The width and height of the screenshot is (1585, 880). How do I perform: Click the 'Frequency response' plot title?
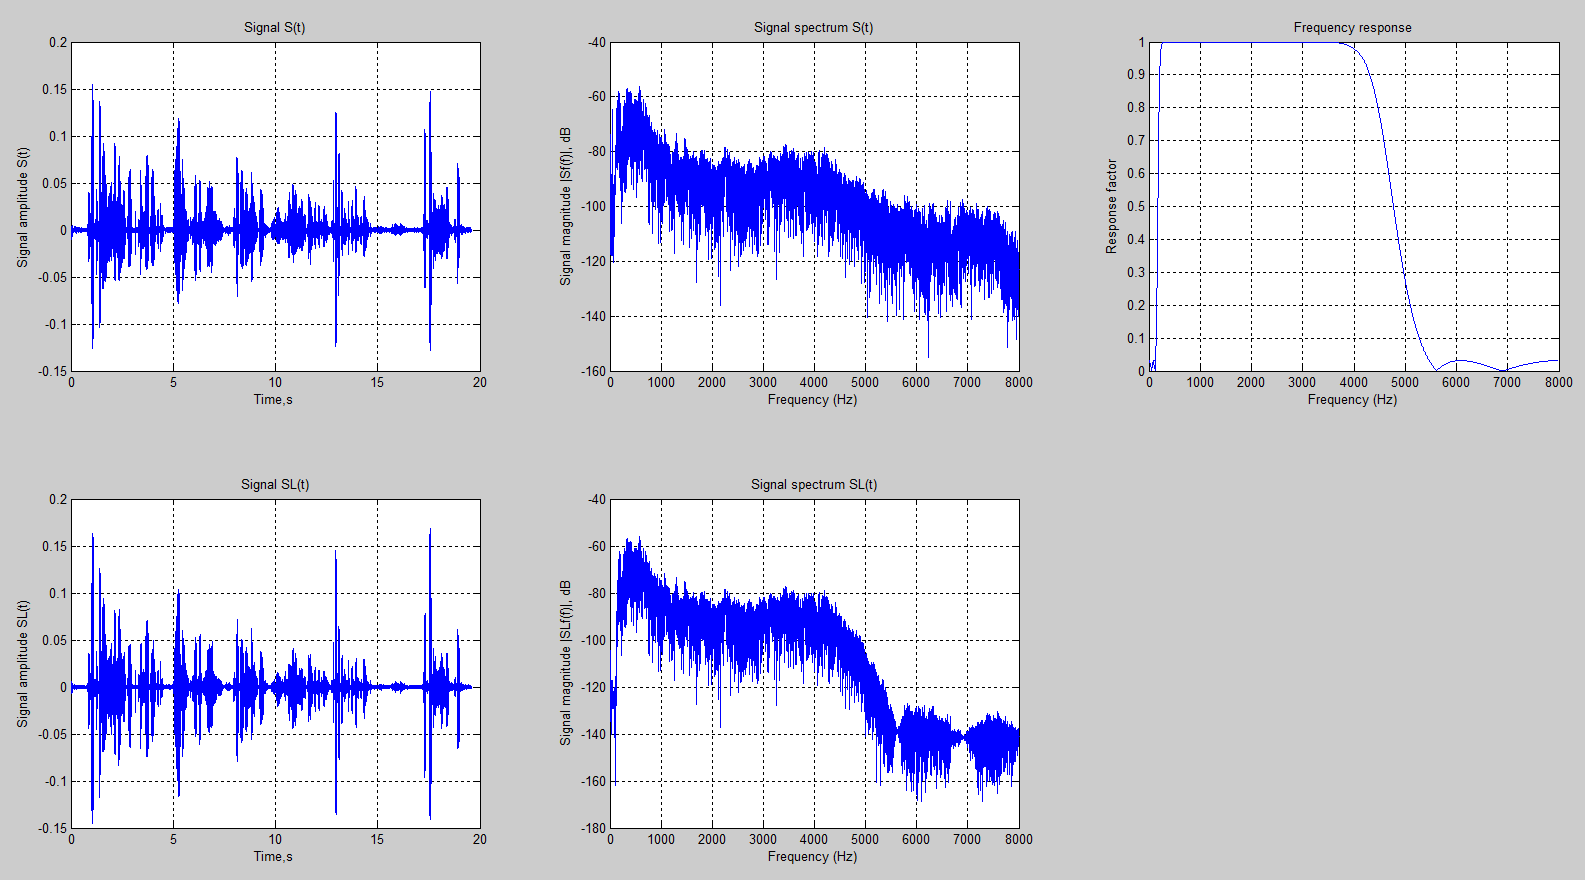[1352, 28]
